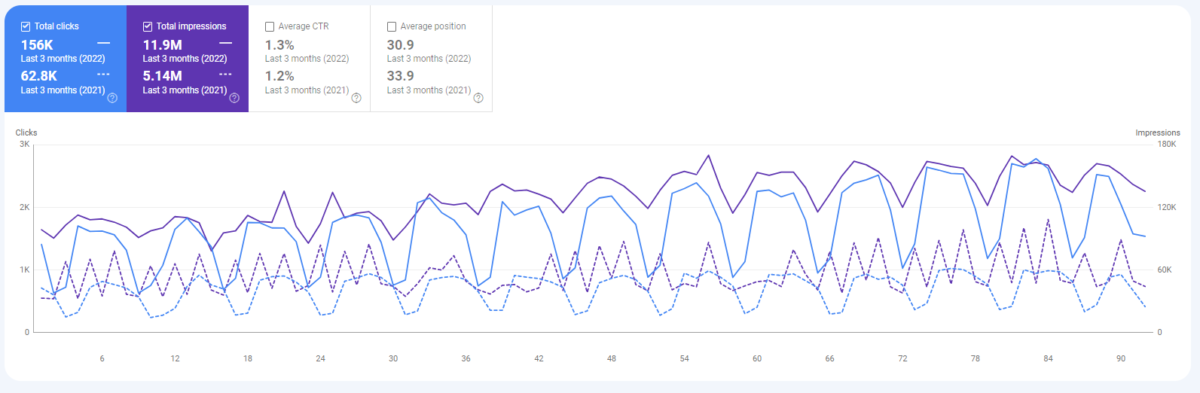Screen dimensions: 1200x393
Task: Click day 24 on the x-axis
Action: 320,358
